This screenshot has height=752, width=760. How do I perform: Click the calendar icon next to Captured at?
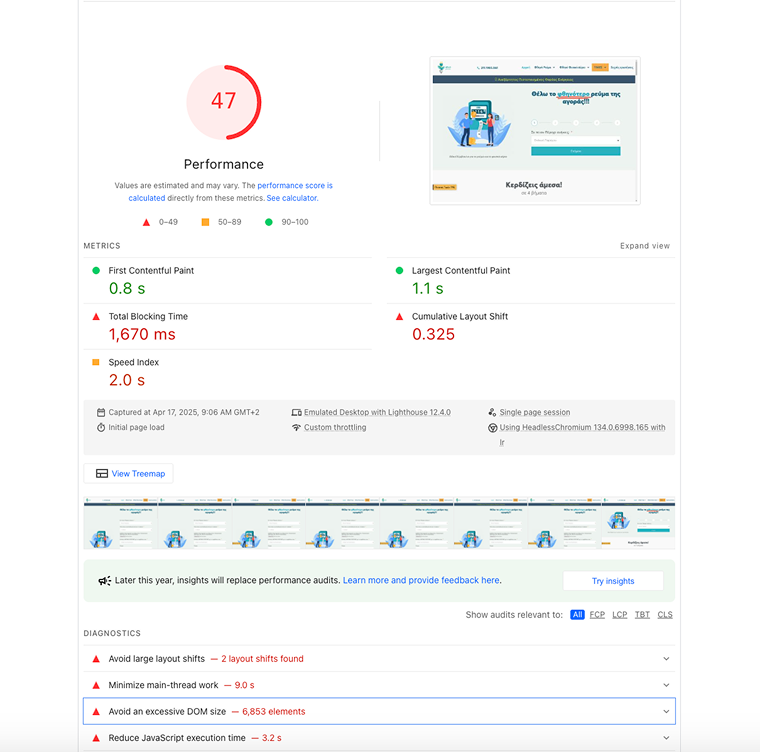tap(101, 413)
